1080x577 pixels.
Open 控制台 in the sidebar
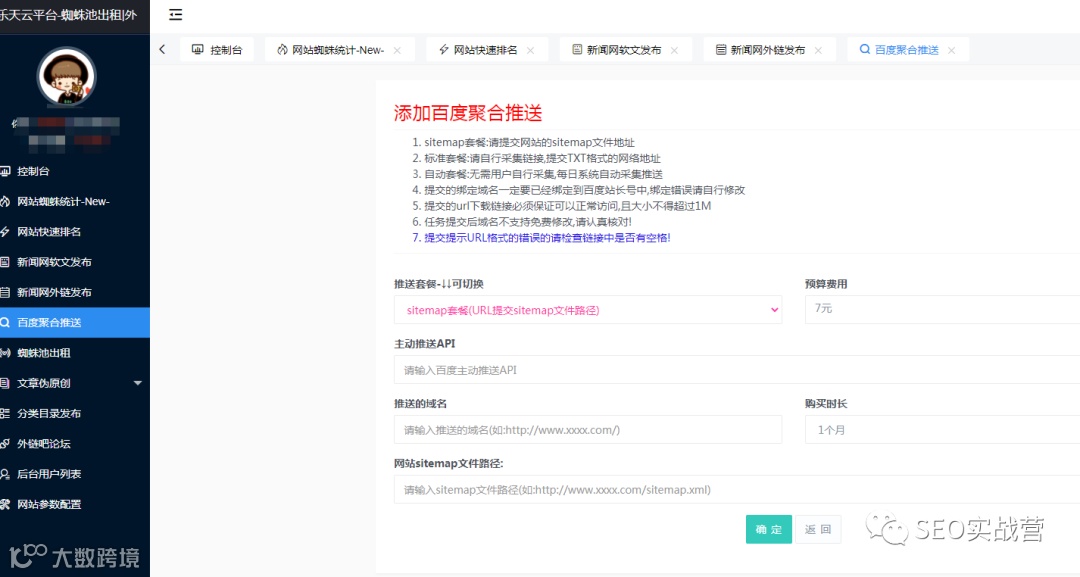coord(74,171)
